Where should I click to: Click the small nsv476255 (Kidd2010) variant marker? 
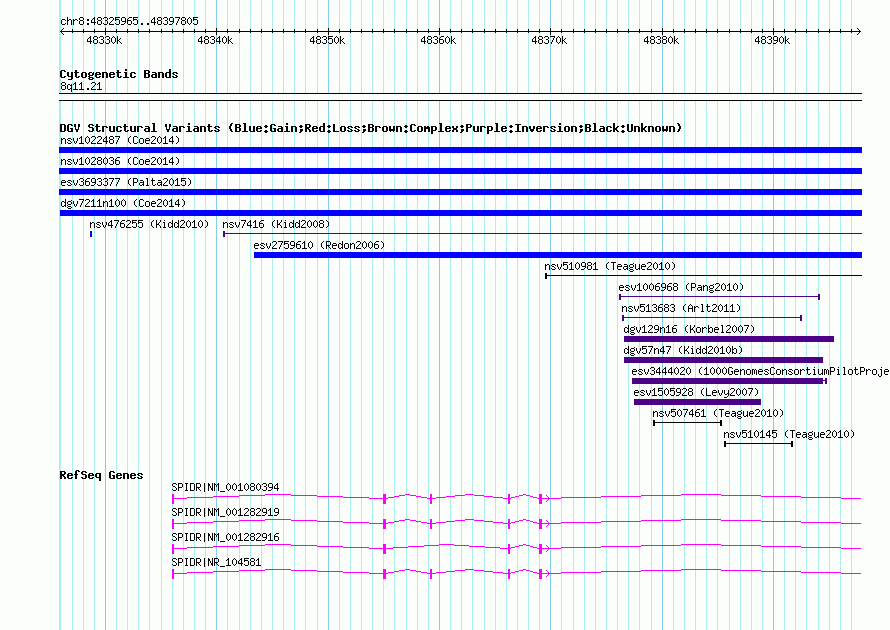click(91, 234)
